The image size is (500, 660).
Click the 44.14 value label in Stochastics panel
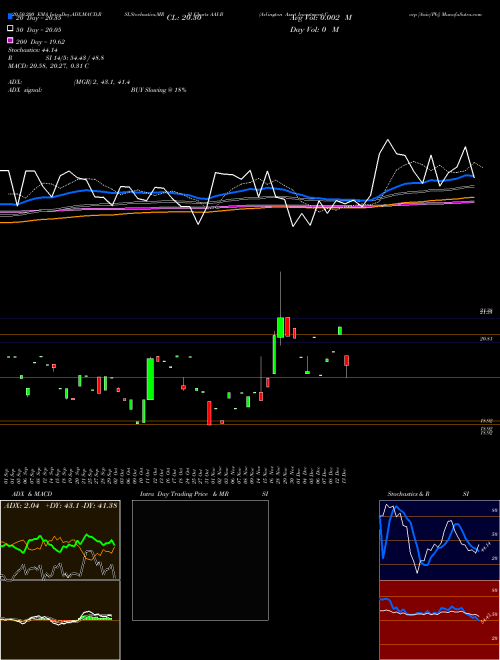click(x=484, y=547)
